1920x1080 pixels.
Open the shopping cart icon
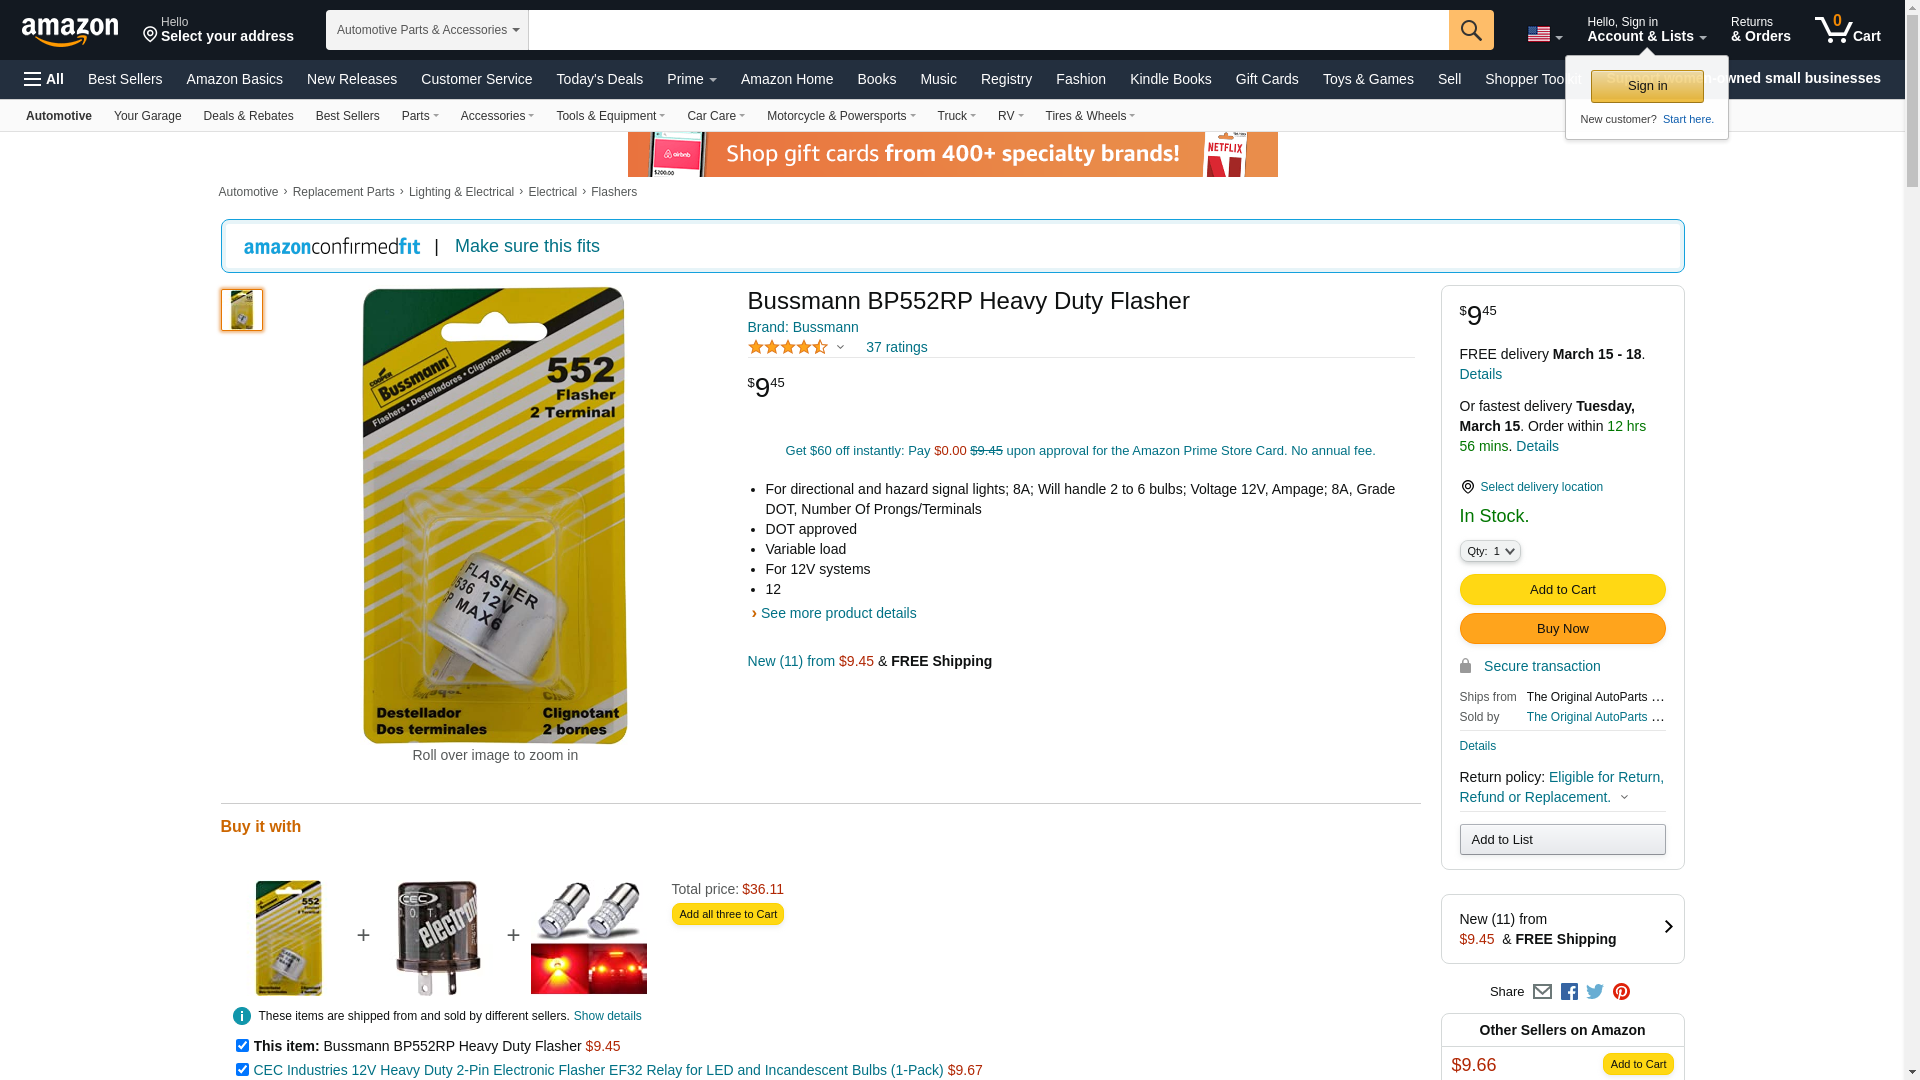click(x=1848, y=30)
